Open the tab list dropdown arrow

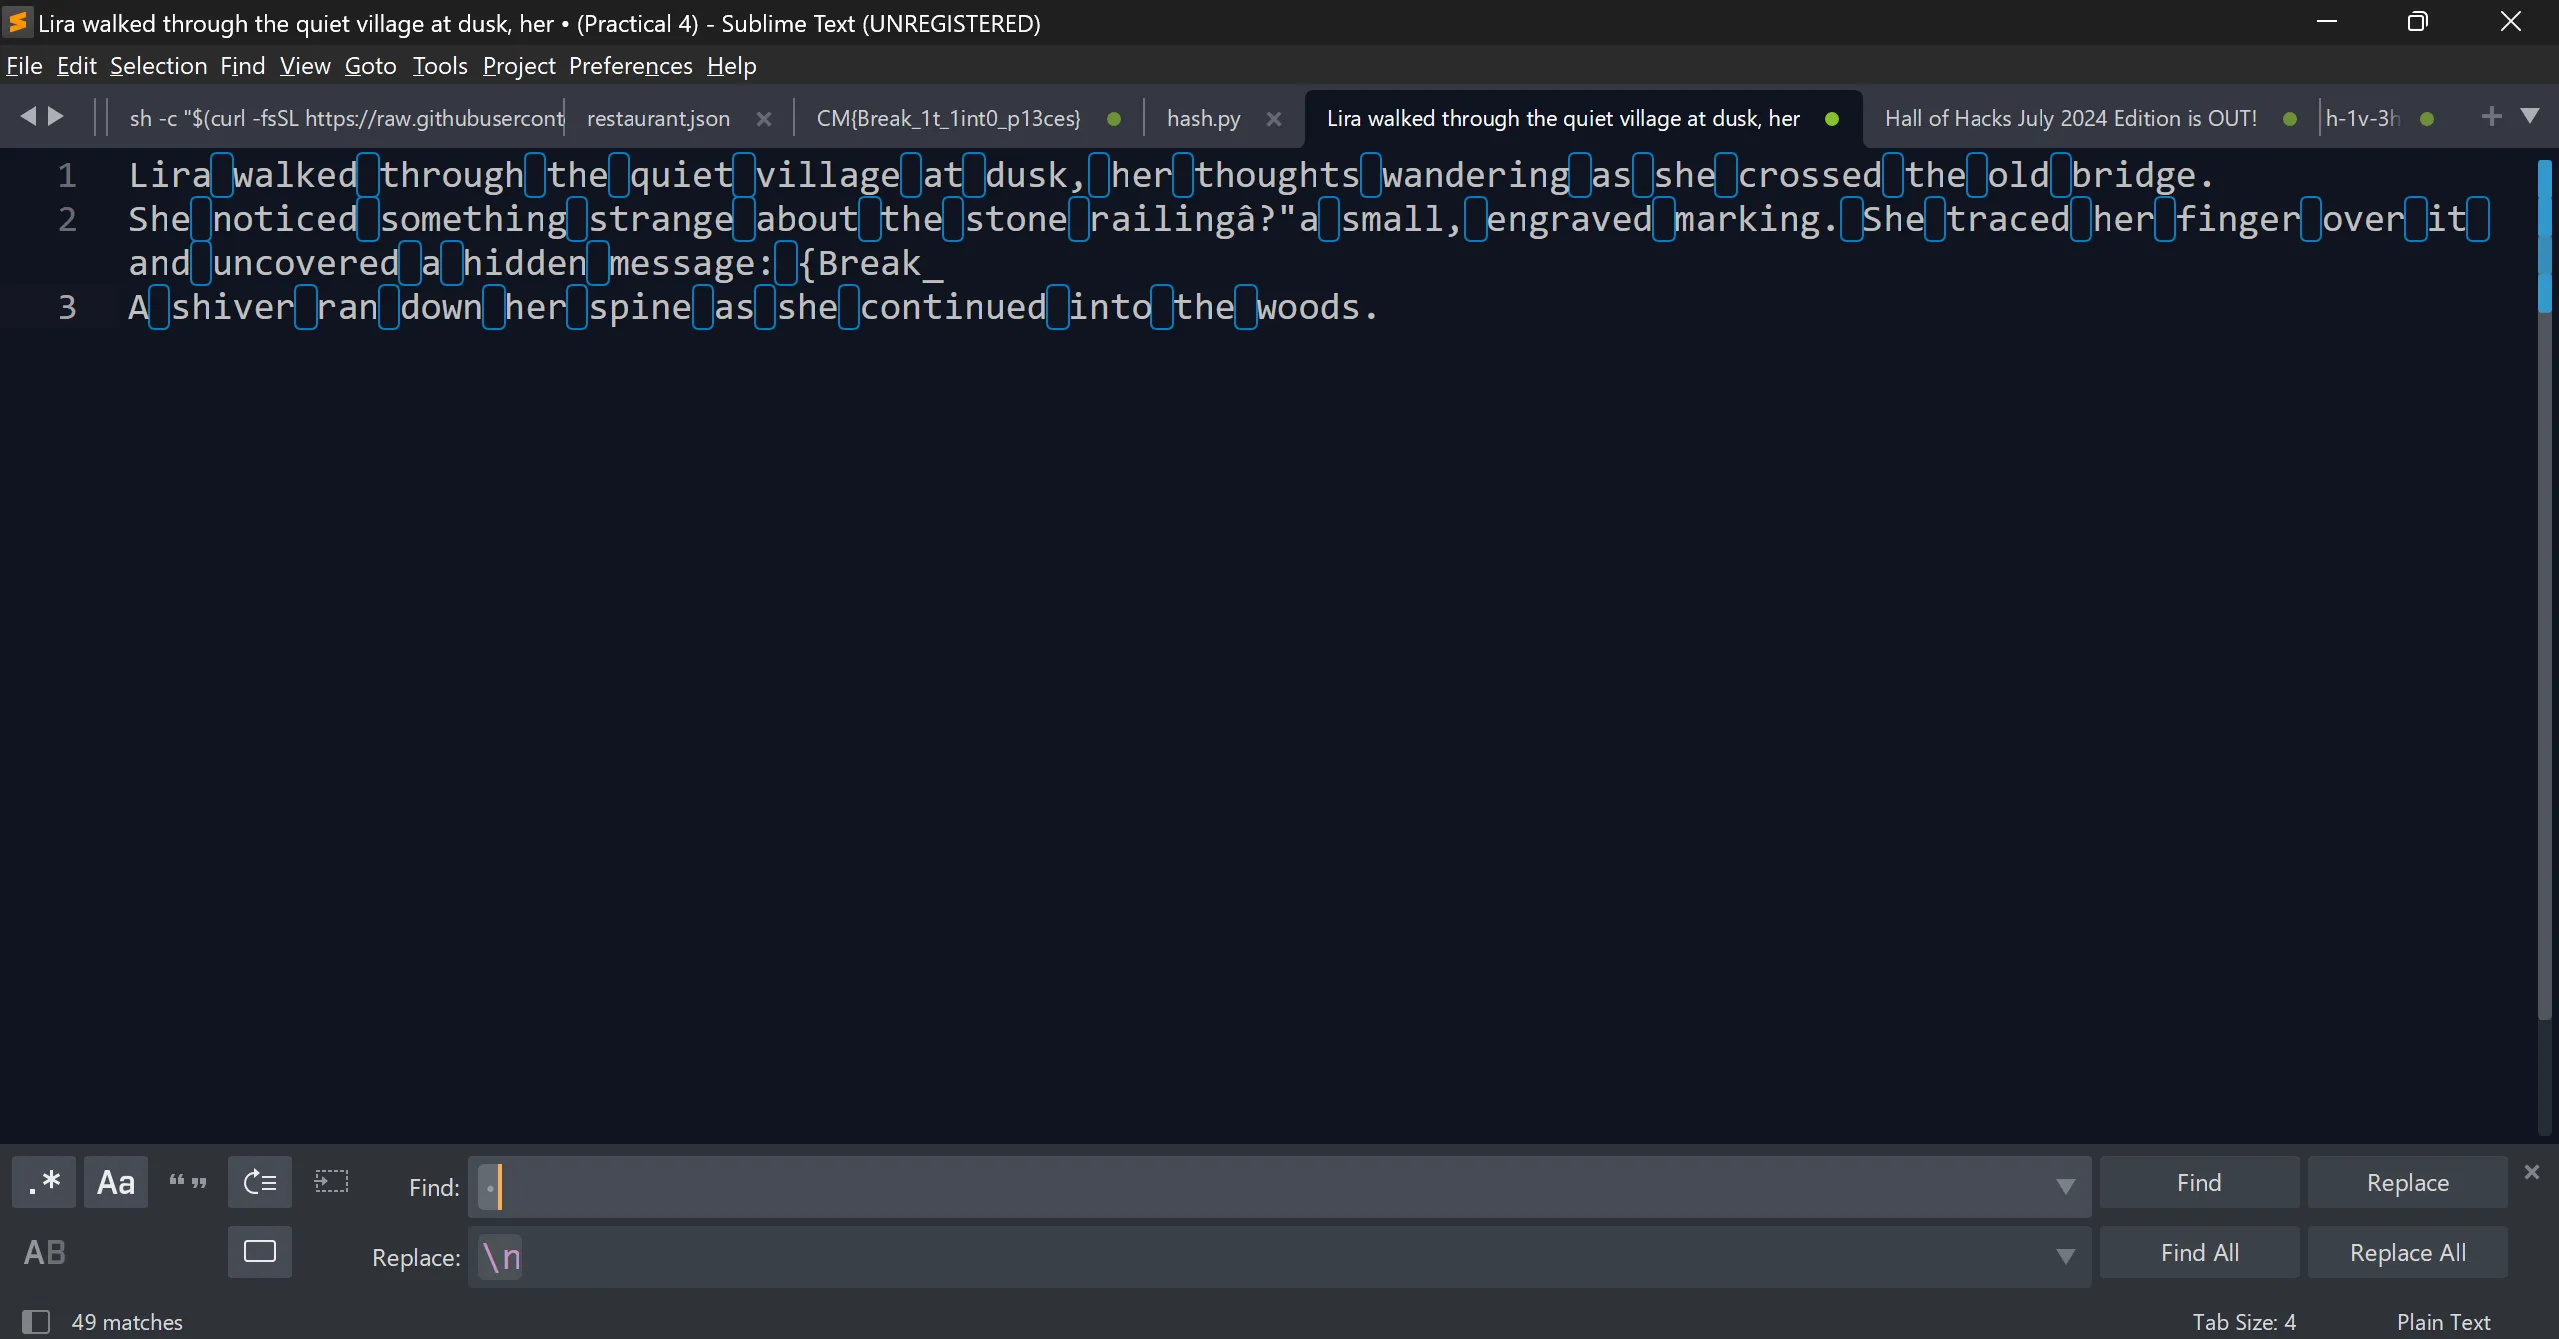pos(2530,116)
